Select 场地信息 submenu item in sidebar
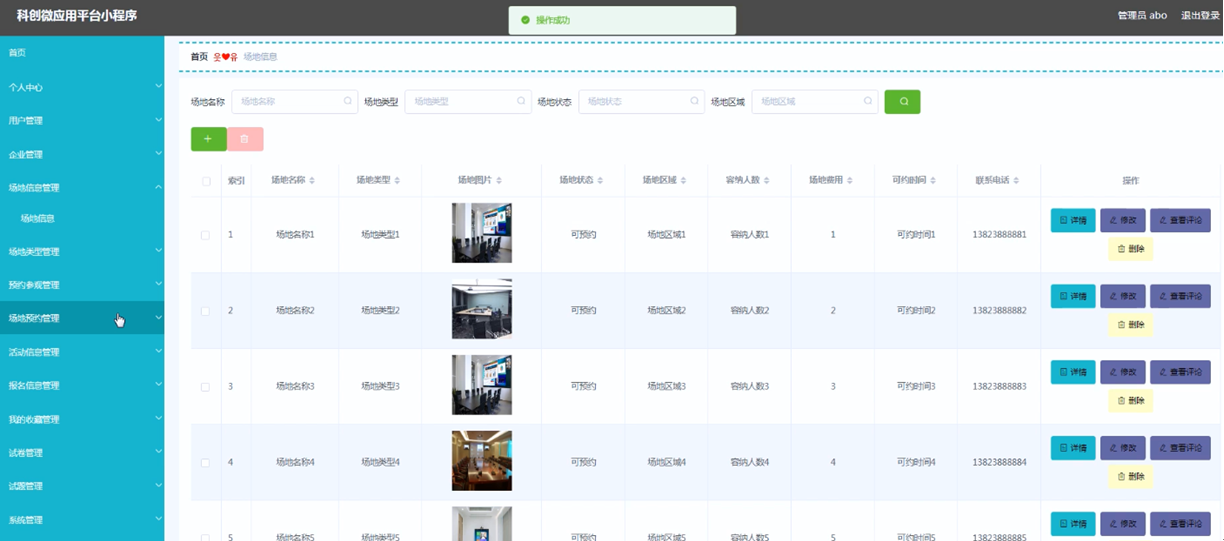Image resolution: width=1224 pixels, height=541 pixels. tap(38, 219)
